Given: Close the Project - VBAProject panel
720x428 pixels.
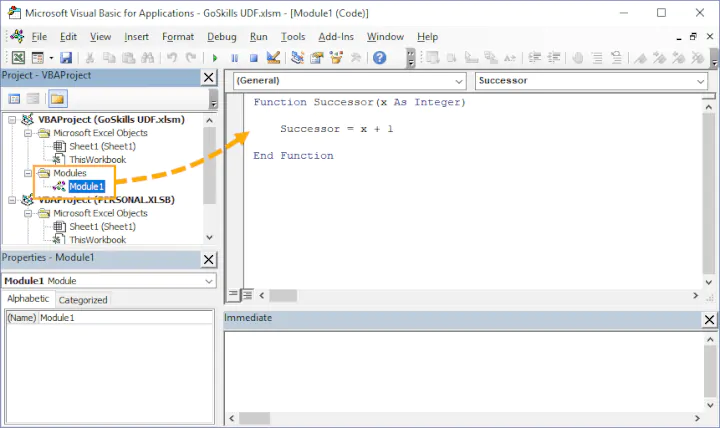Looking at the screenshot, I should coord(209,78).
